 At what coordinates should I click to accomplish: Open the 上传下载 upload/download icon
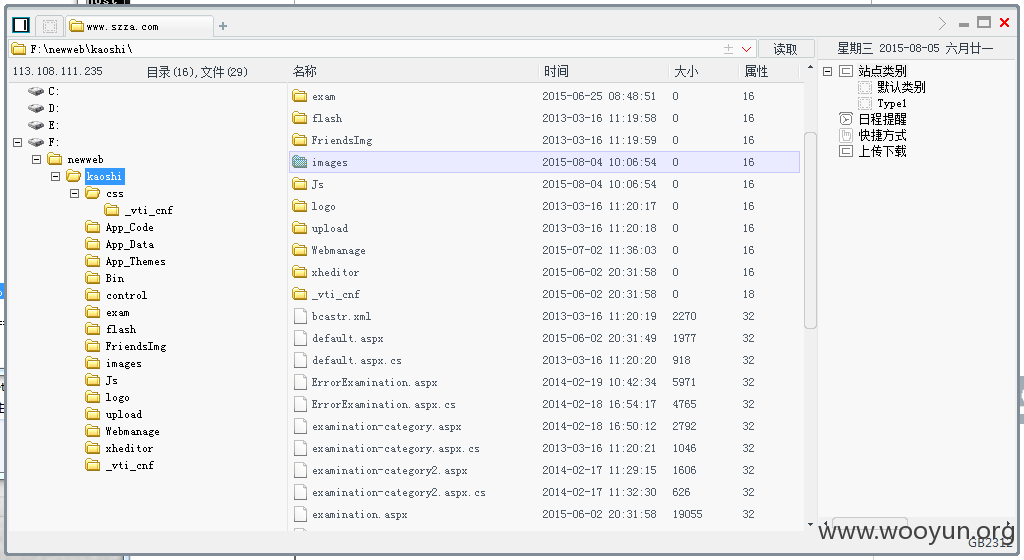click(846, 151)
